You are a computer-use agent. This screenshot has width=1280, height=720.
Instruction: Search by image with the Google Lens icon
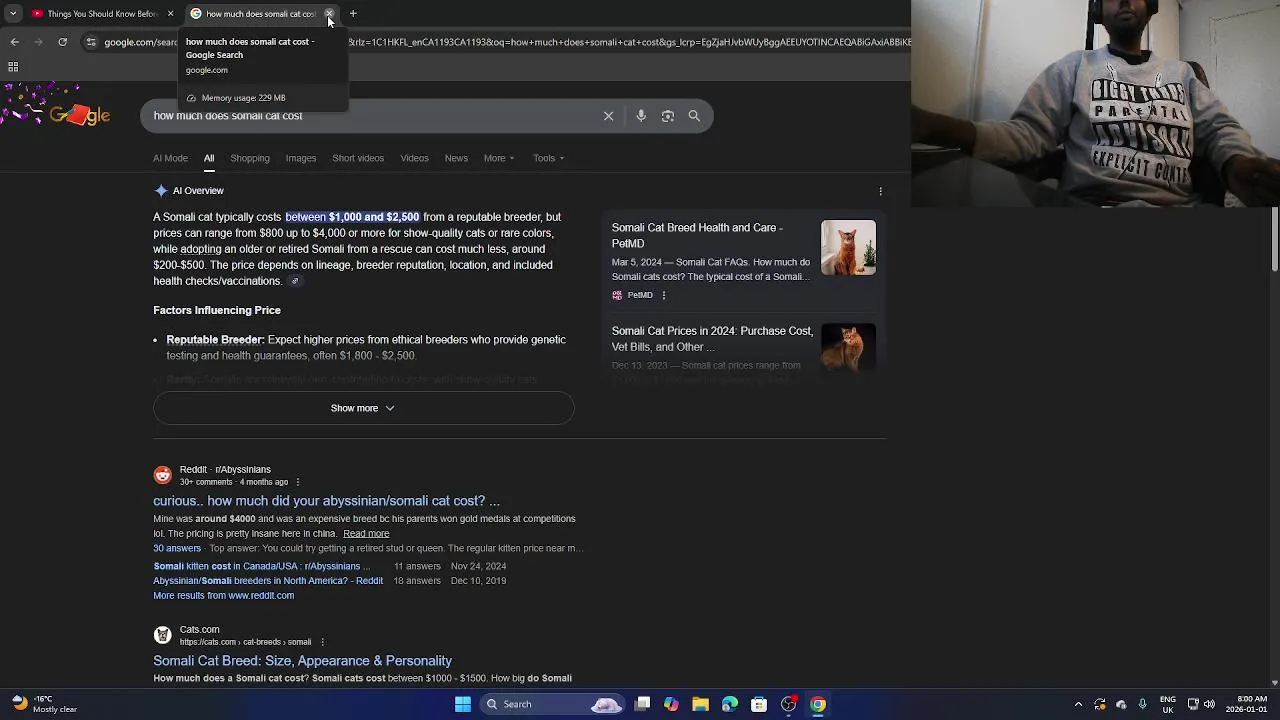667,116
